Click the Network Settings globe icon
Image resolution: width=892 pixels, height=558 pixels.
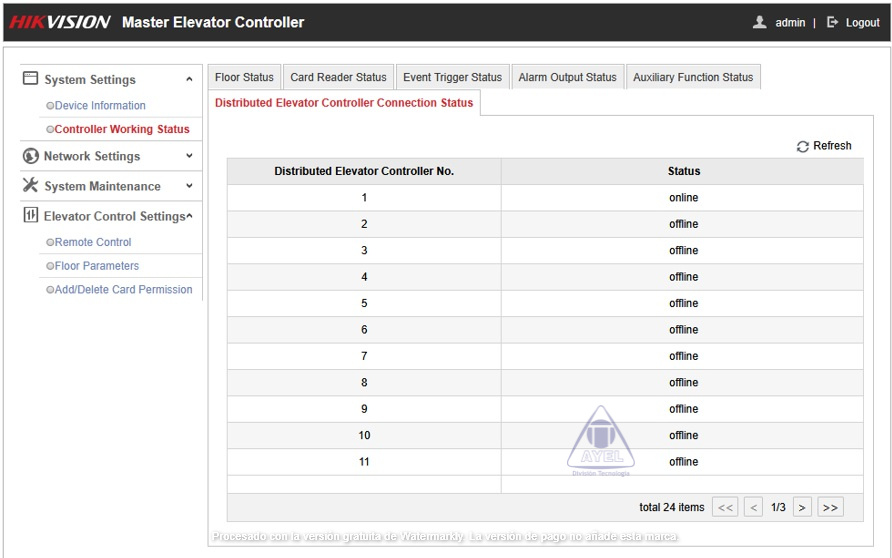point(30,156)
